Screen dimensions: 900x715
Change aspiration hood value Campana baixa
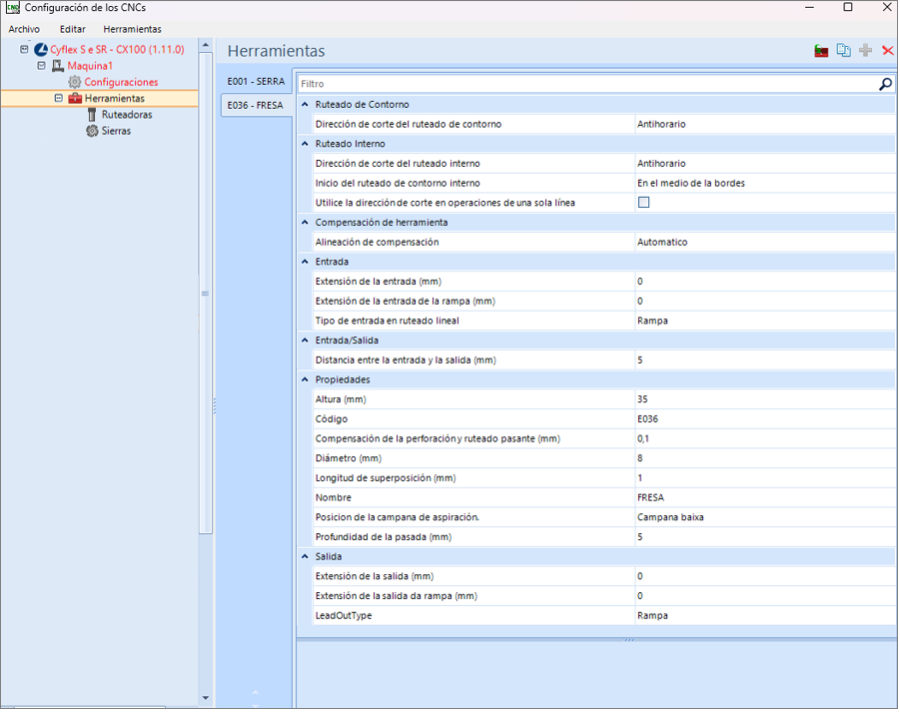(x=765, y=518)
